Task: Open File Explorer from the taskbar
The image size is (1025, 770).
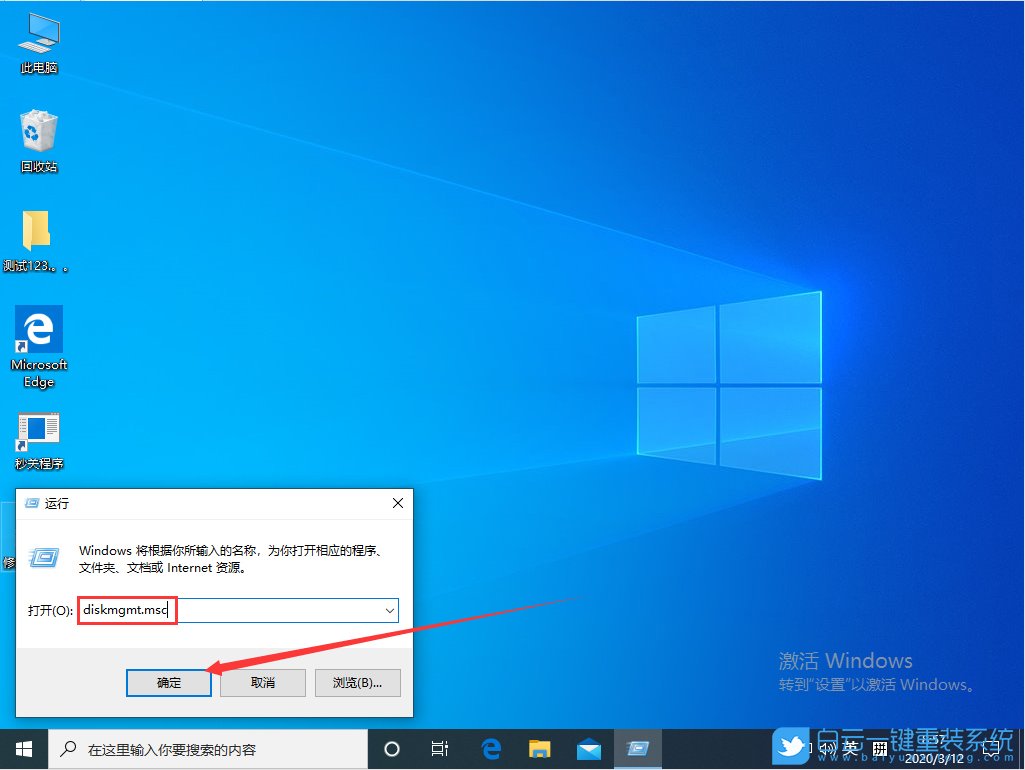Action: click(539, 748)
